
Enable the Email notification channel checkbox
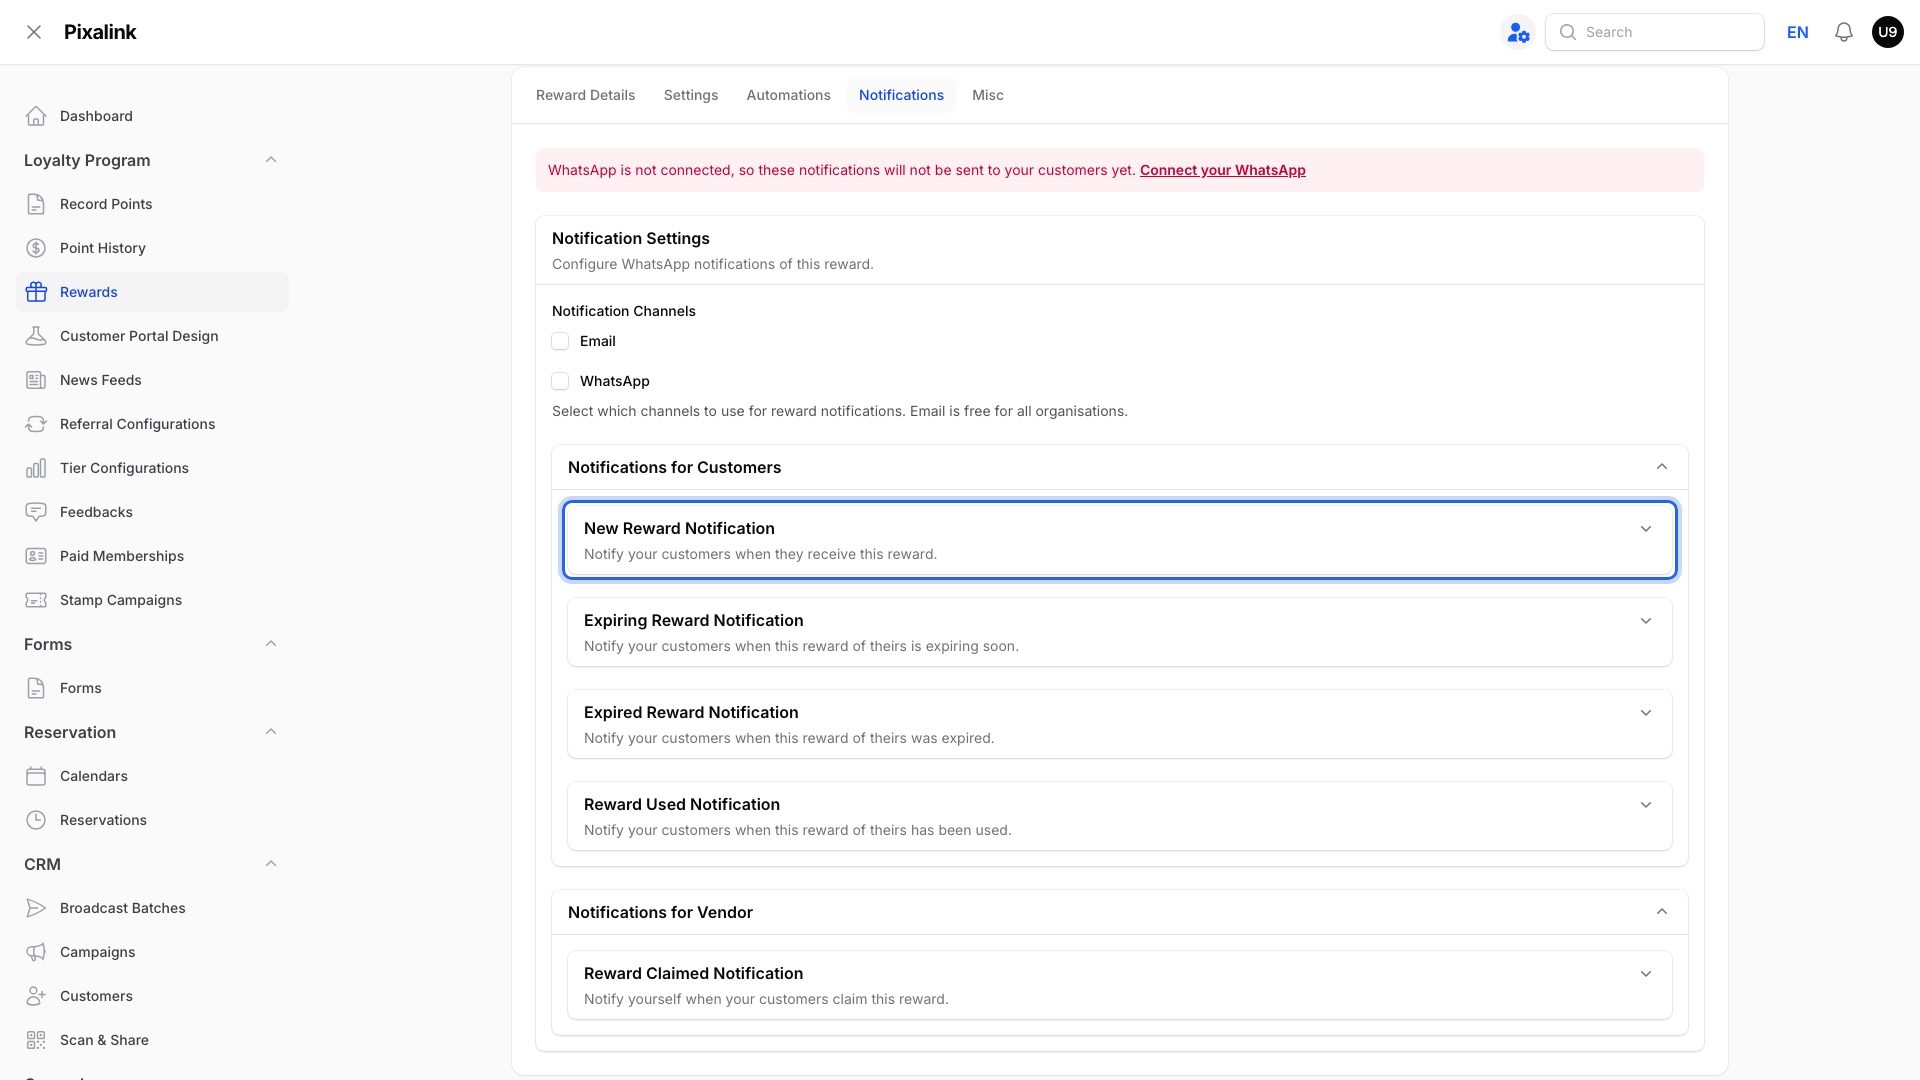tap(560, 341)
